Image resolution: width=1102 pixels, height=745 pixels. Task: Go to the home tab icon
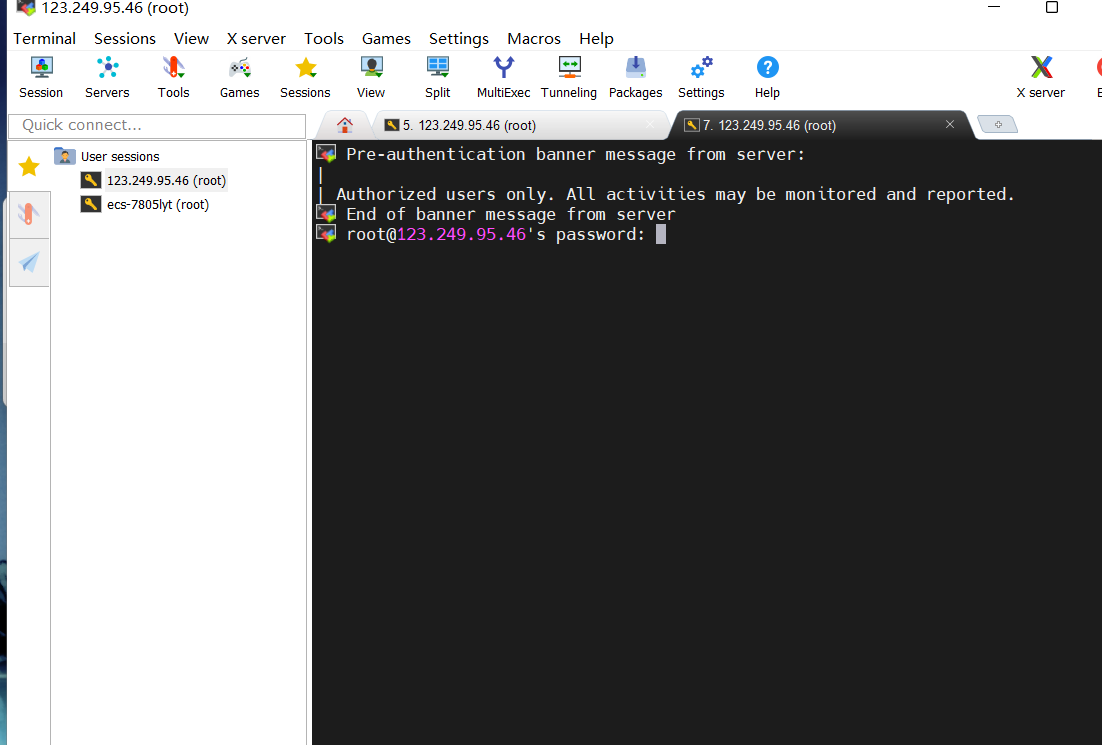pos(344,125)
